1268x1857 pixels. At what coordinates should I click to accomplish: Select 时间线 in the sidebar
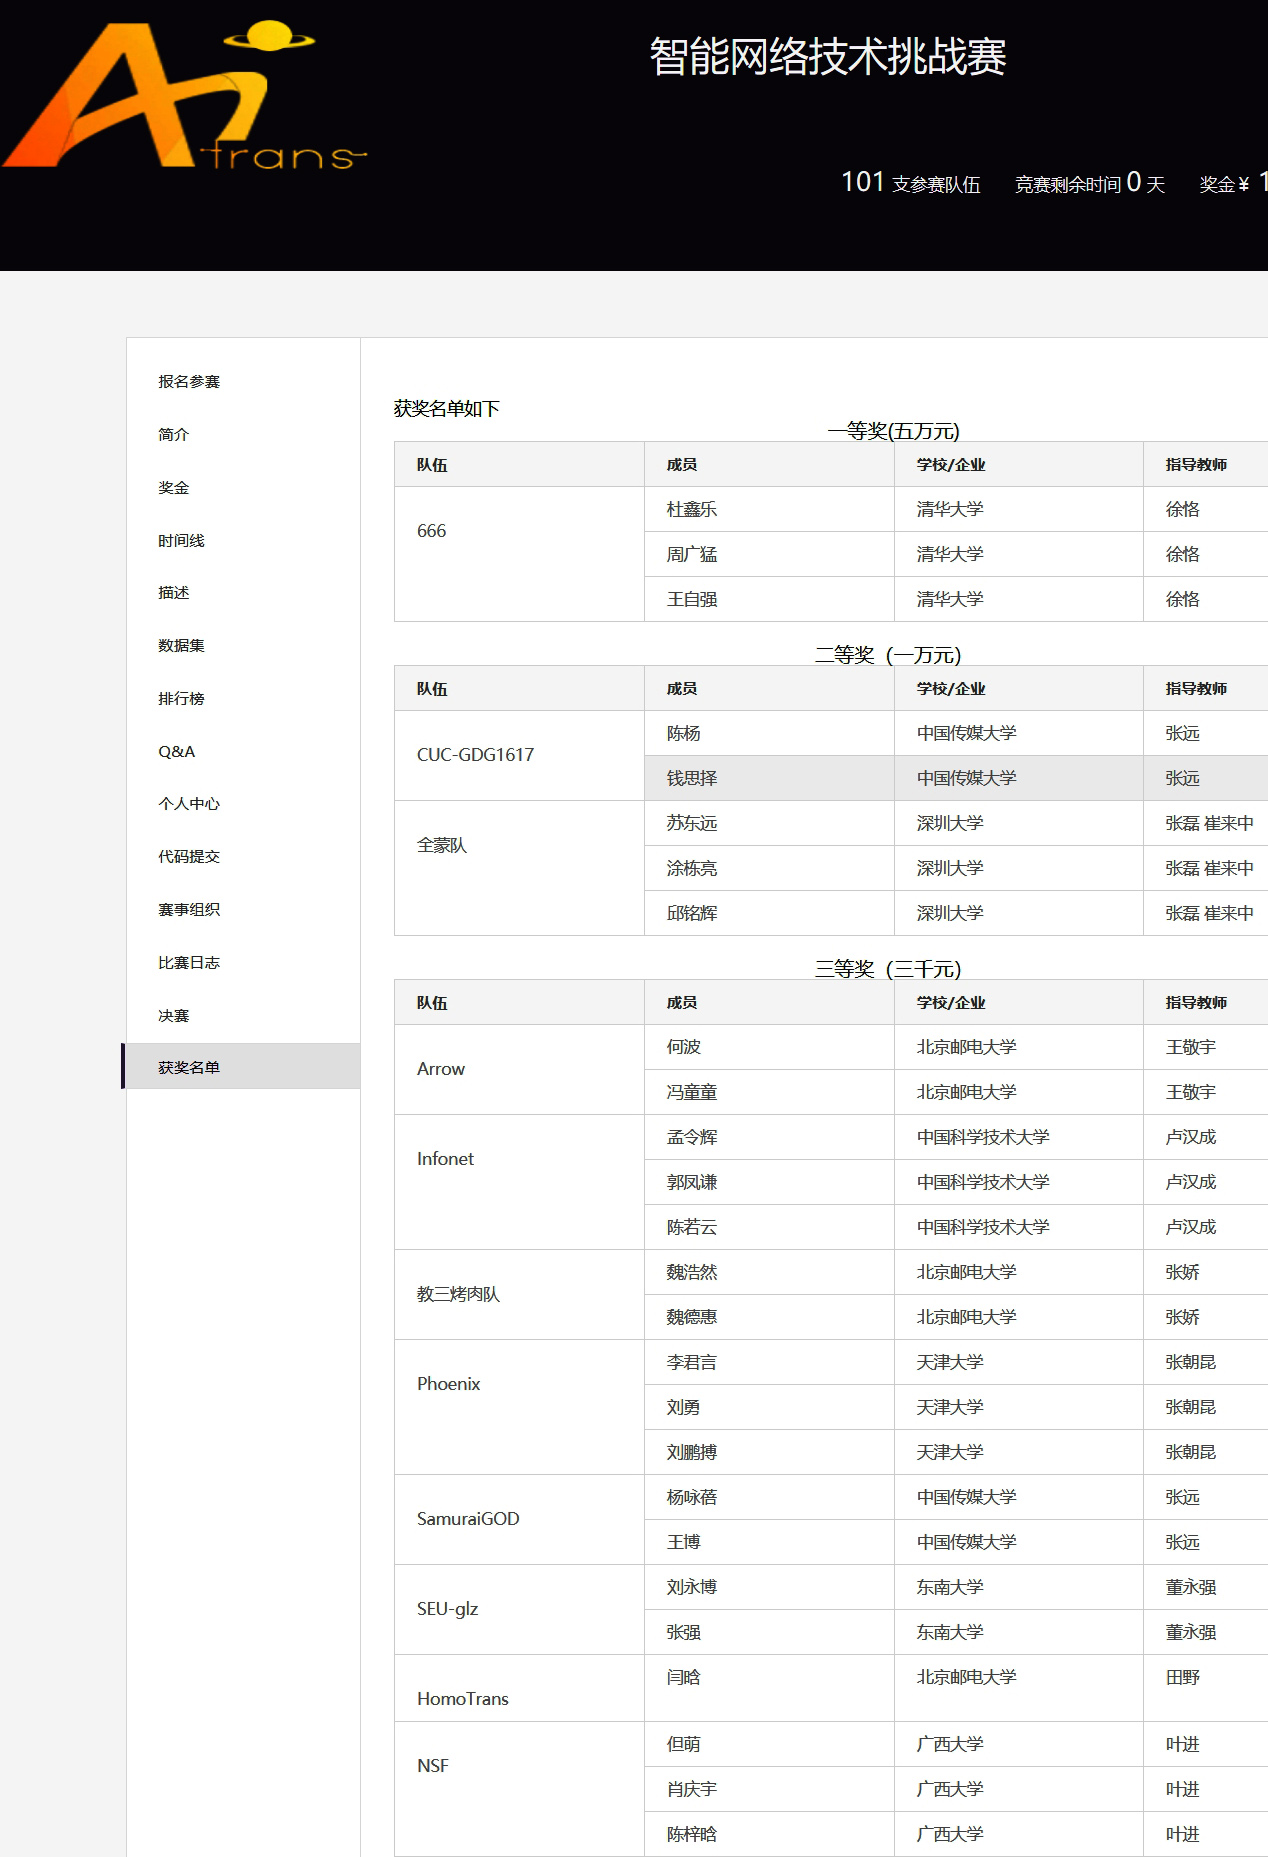(x=181, y=541)
